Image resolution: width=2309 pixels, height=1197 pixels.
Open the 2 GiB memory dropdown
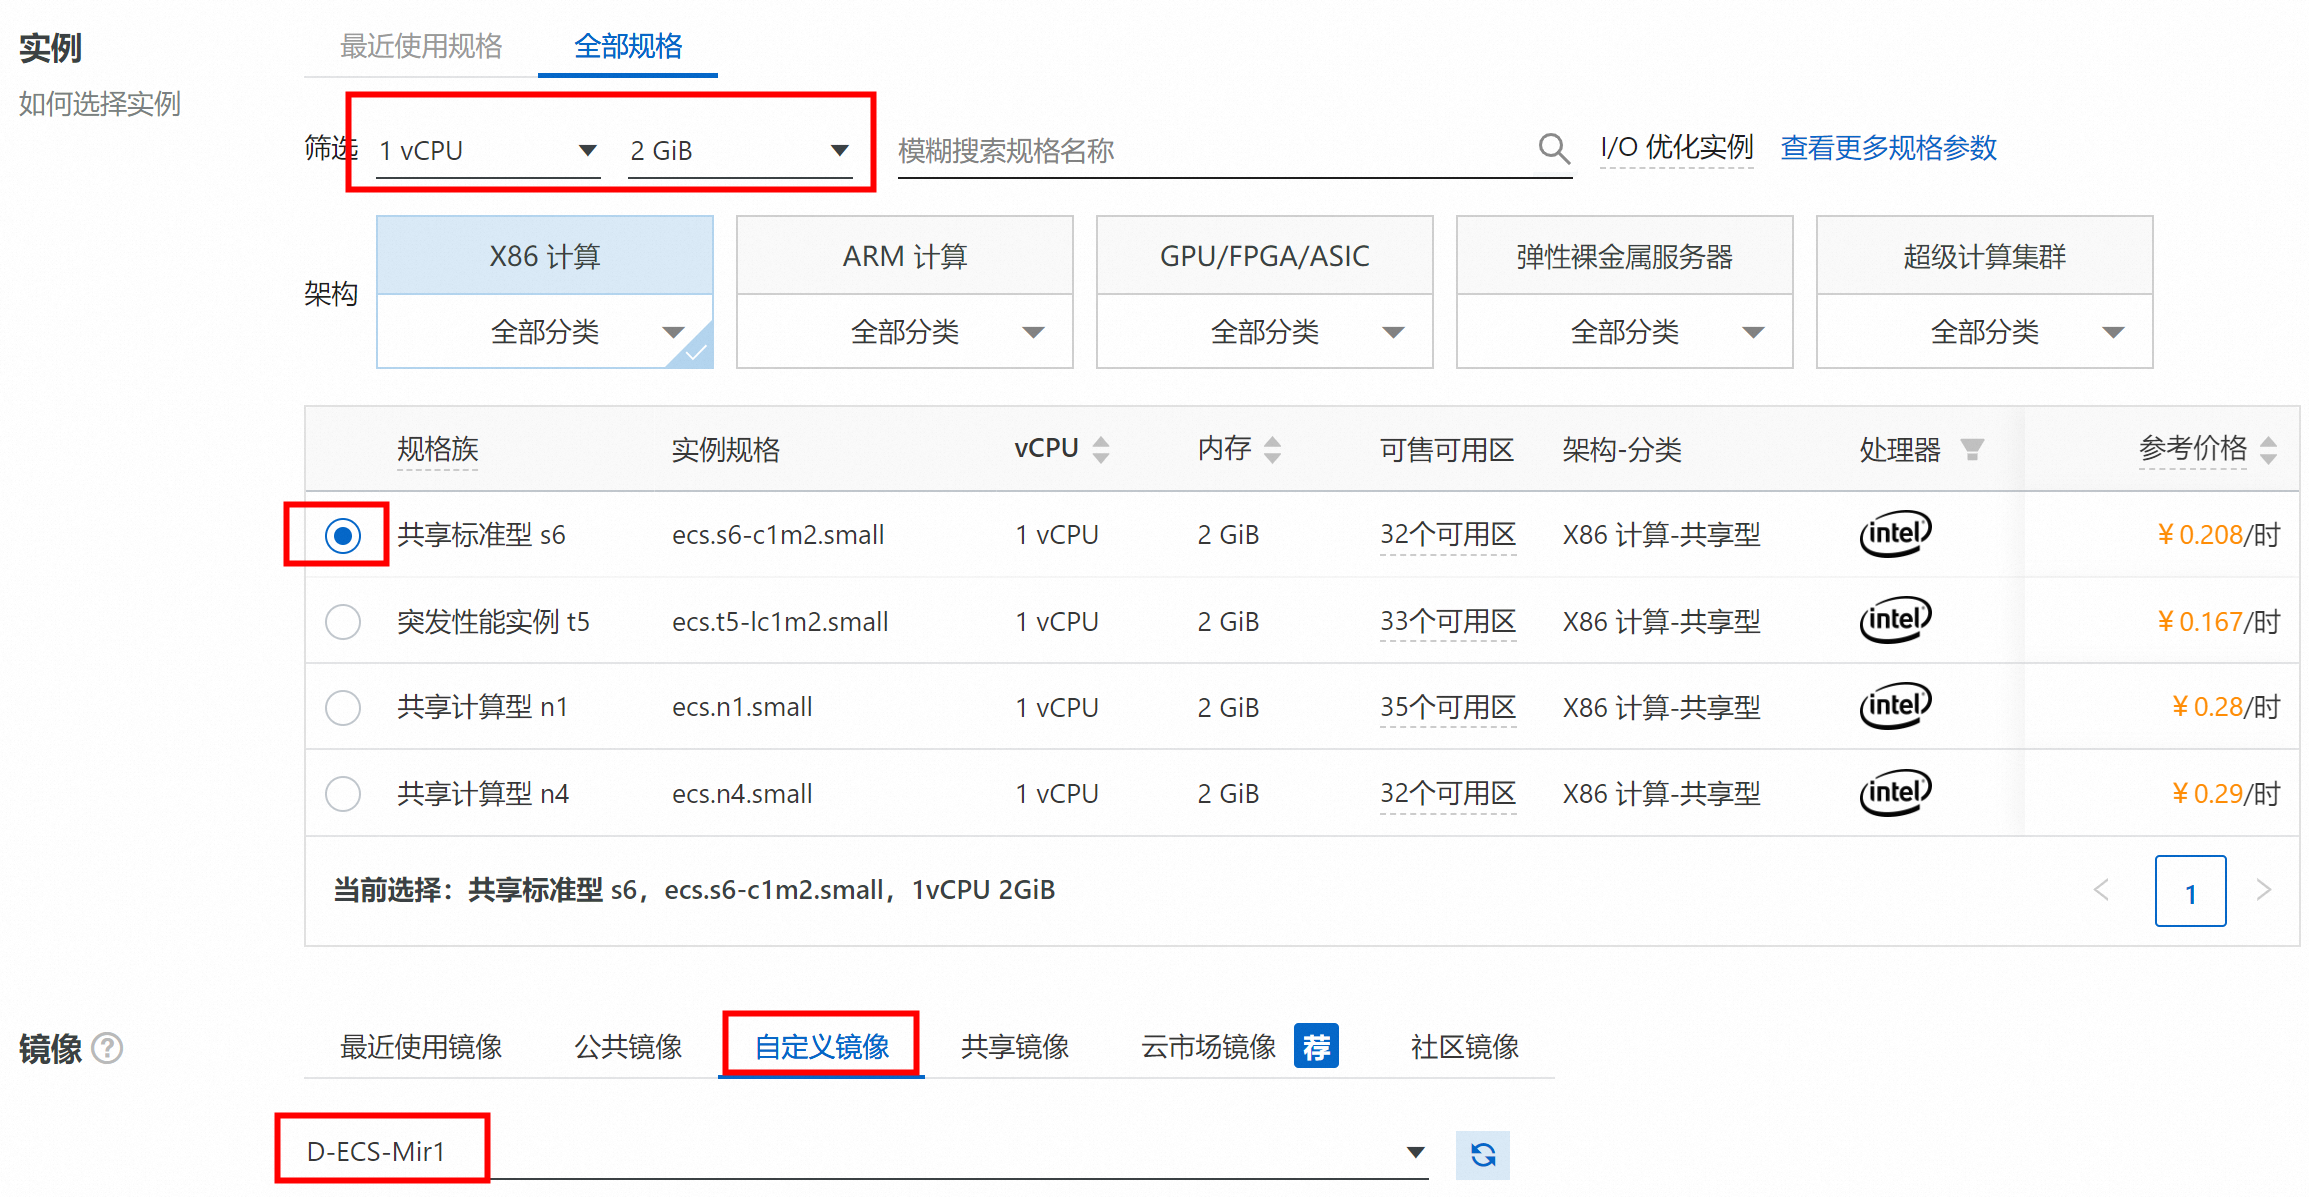(739, 151)
